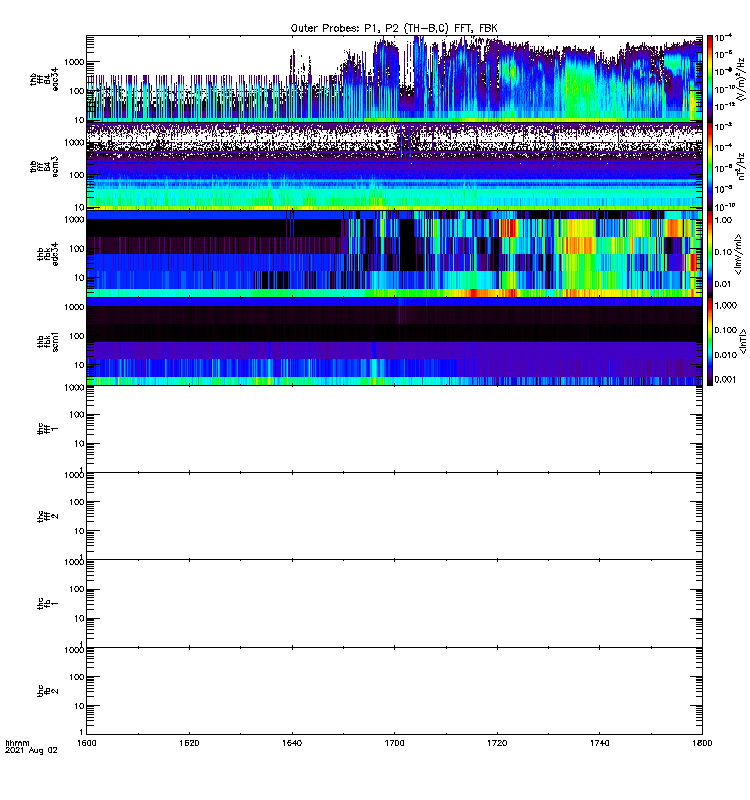This screenshot has height=800, width=750.
Task: Click the '1720' time axis label
Action: 497,743
